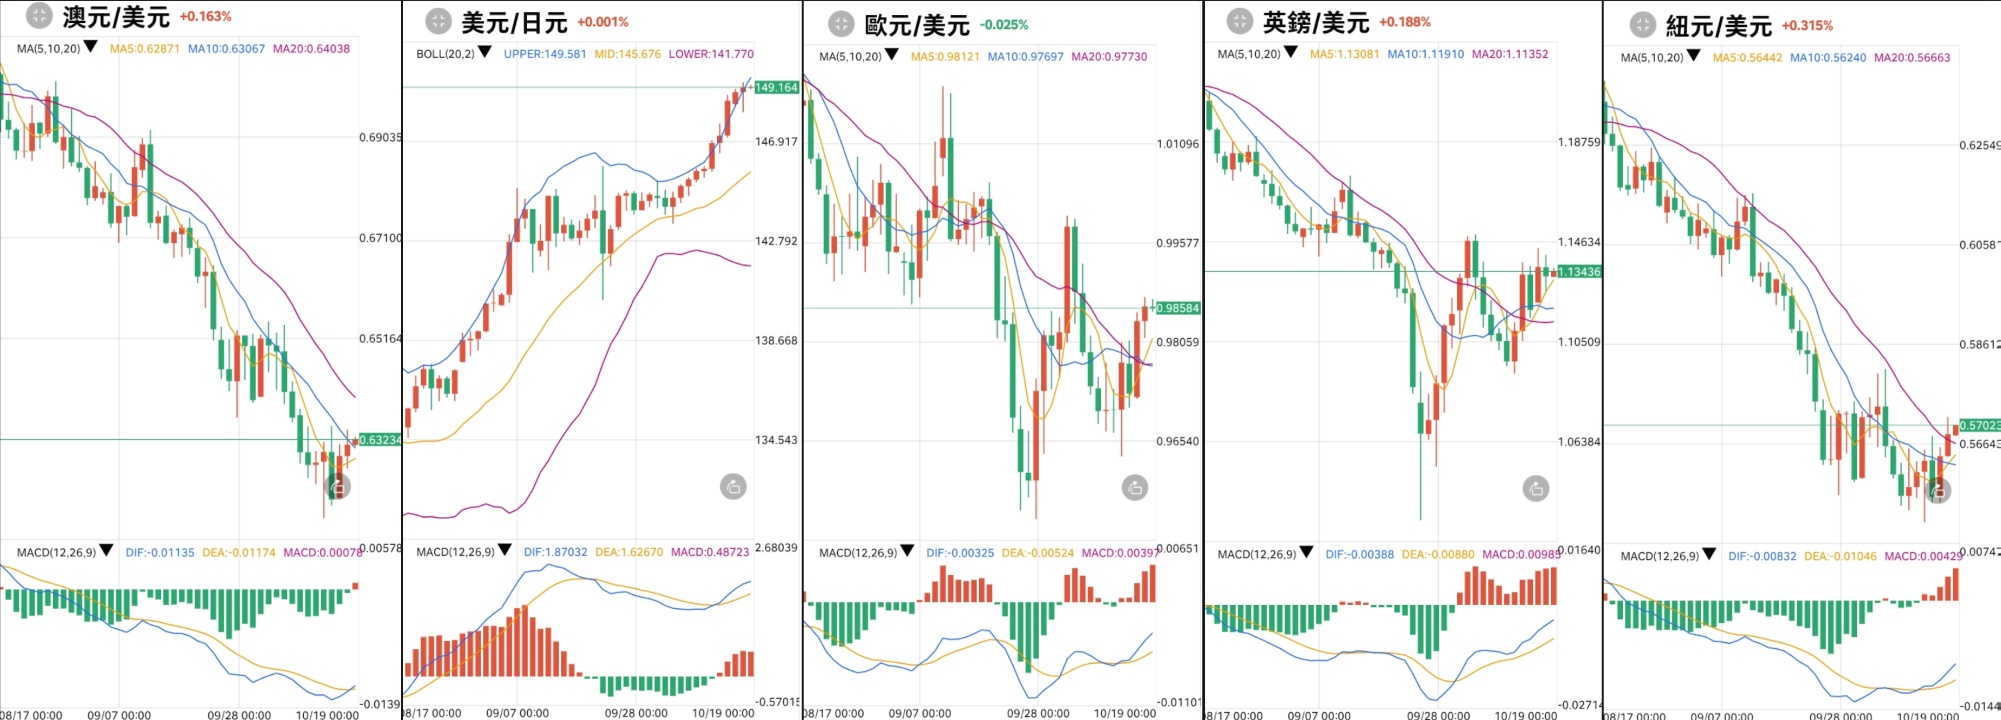Viewport: 2001px width, 720px height.
Task: Rotate the 美元/日元 chart to landscape
Action: (733, 487)
